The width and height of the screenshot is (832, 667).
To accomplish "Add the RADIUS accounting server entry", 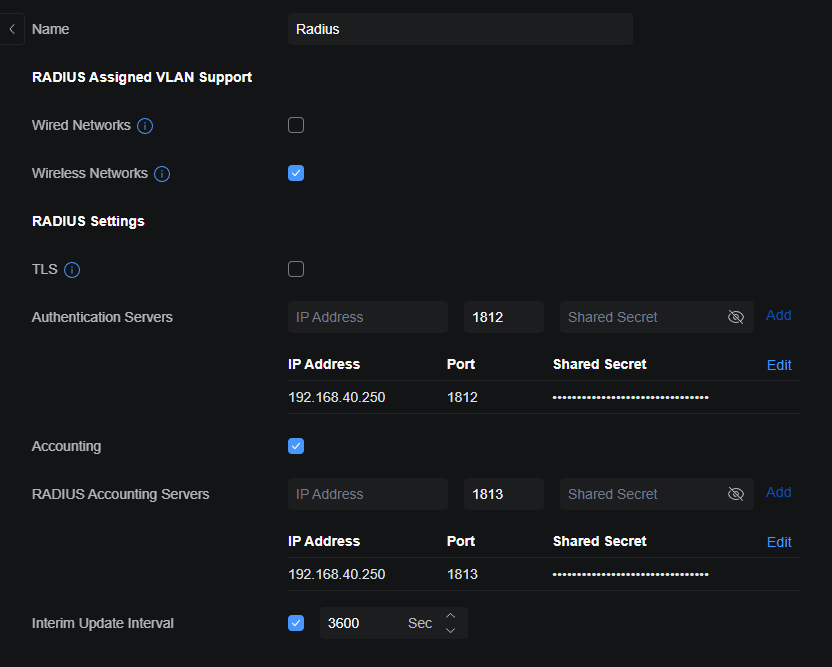I will [778, 492].
